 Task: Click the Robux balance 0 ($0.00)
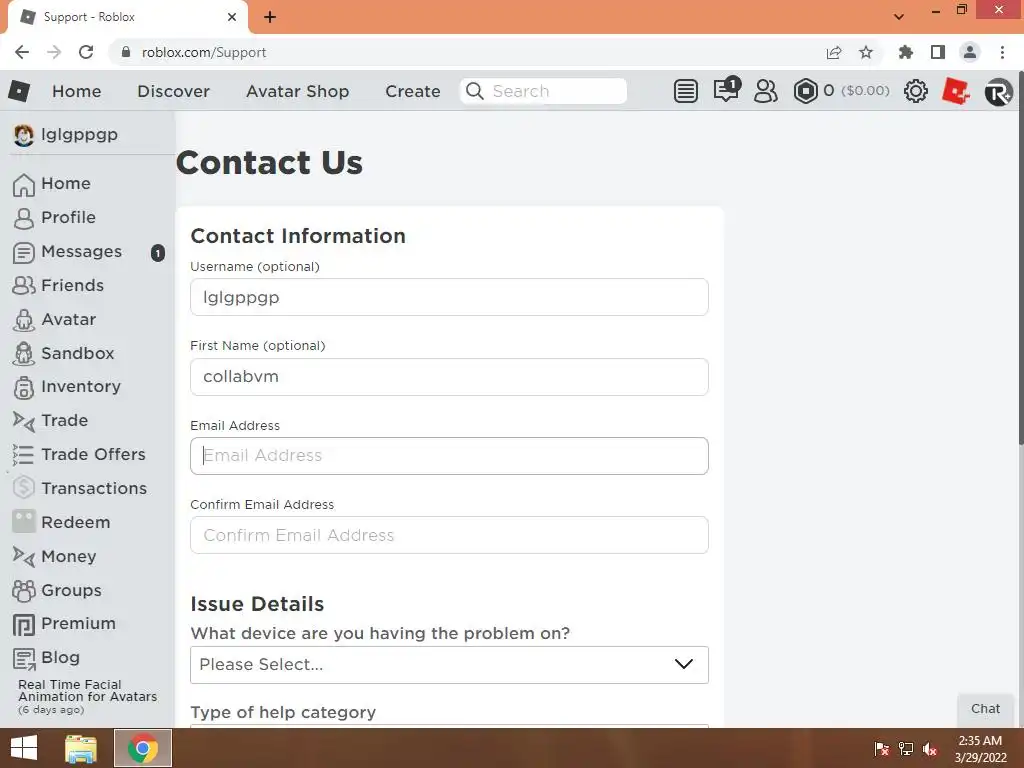tap(856, 90)
